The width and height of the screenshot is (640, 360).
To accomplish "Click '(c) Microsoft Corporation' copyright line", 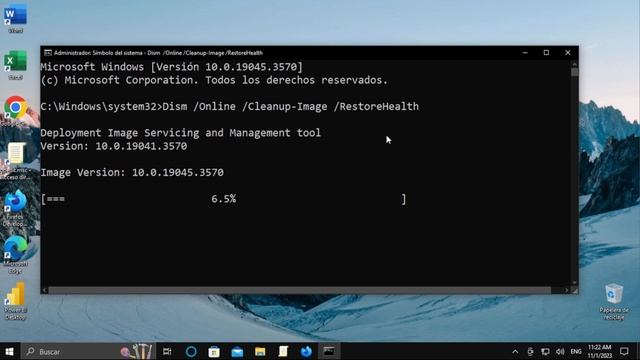I will tap(214, 80).
